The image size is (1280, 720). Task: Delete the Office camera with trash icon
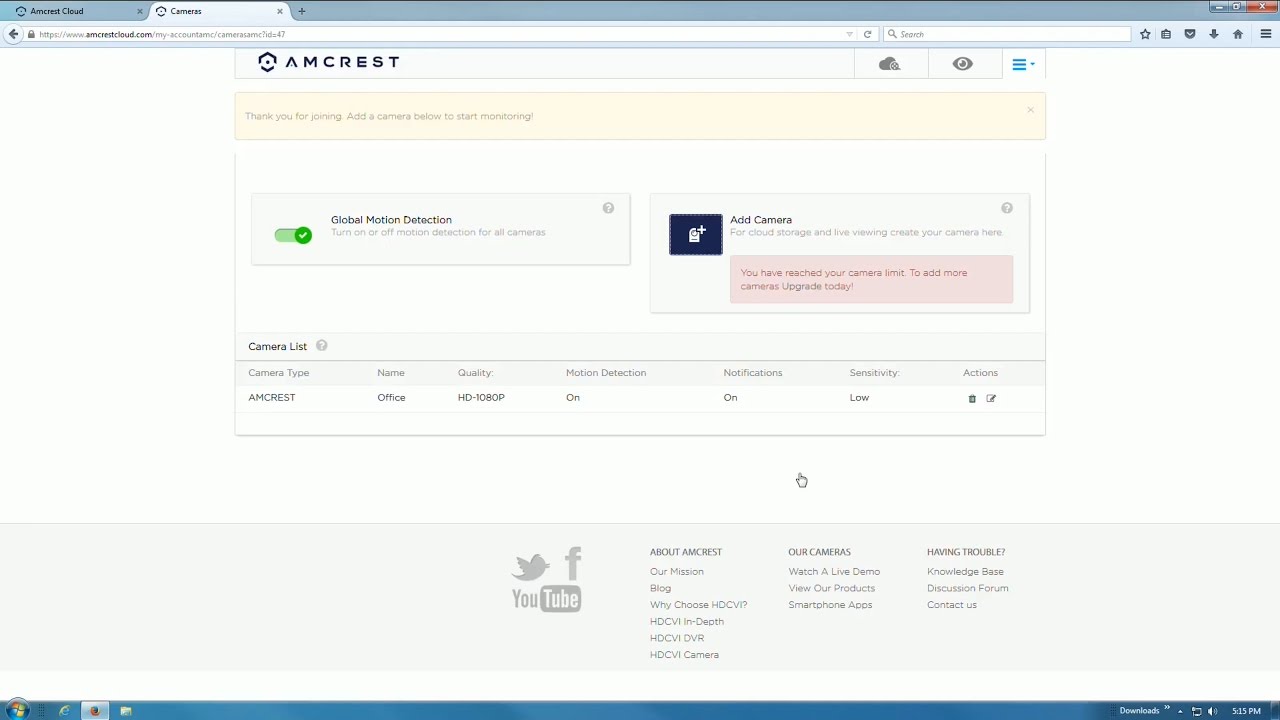pos(972,398)
